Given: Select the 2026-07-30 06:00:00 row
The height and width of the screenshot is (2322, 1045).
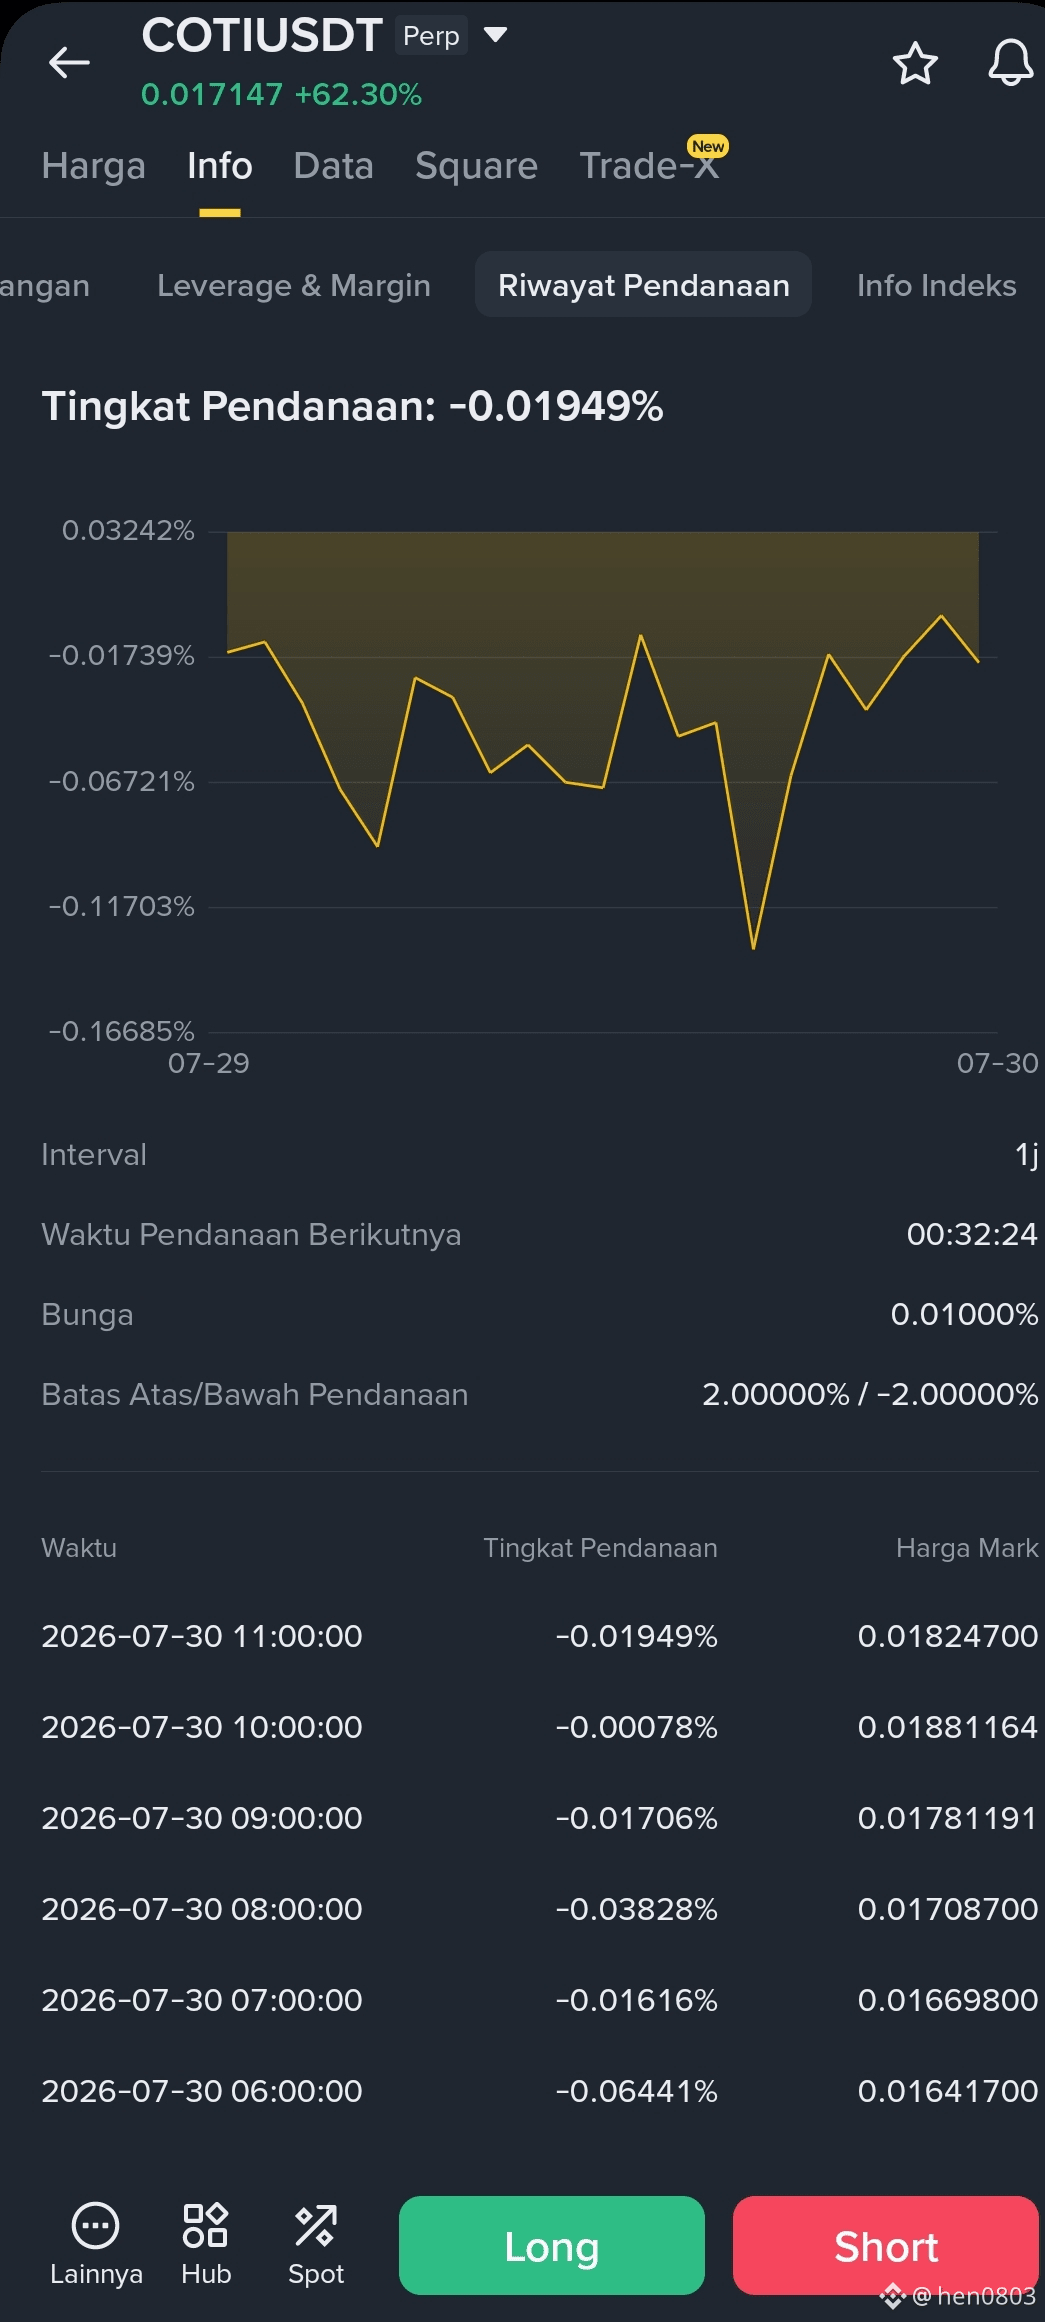Looking at the screenshot, I should pyautogui.click(x=540, y=2091).
